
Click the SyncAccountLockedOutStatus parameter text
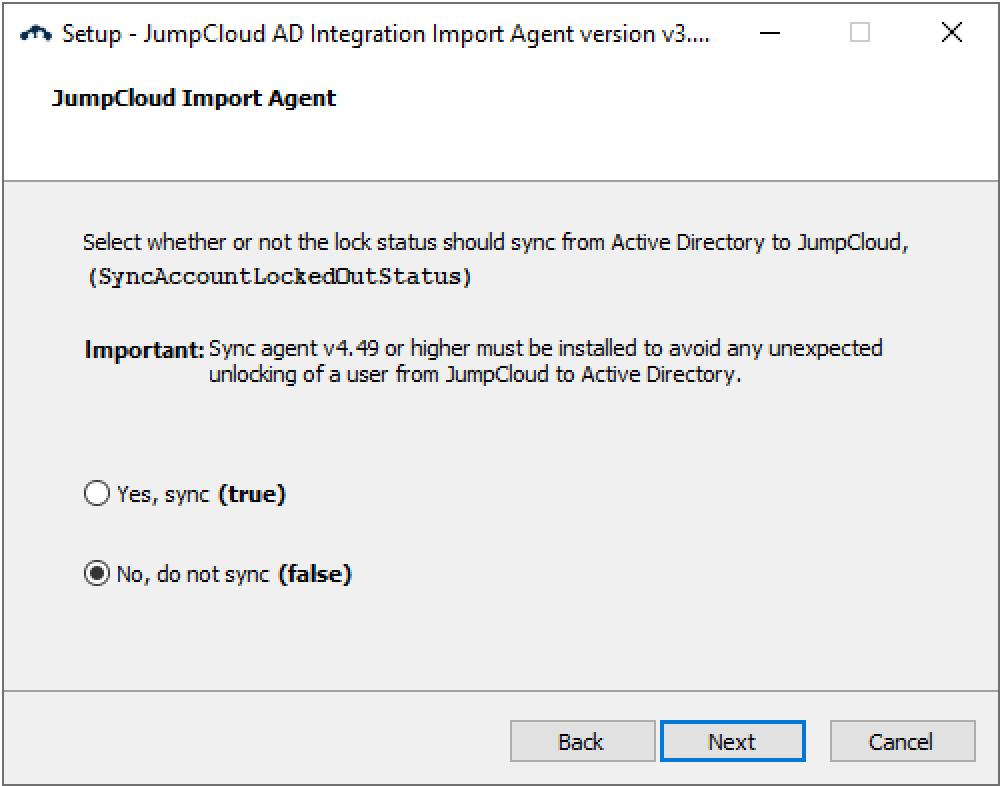(x=279, y=278)
